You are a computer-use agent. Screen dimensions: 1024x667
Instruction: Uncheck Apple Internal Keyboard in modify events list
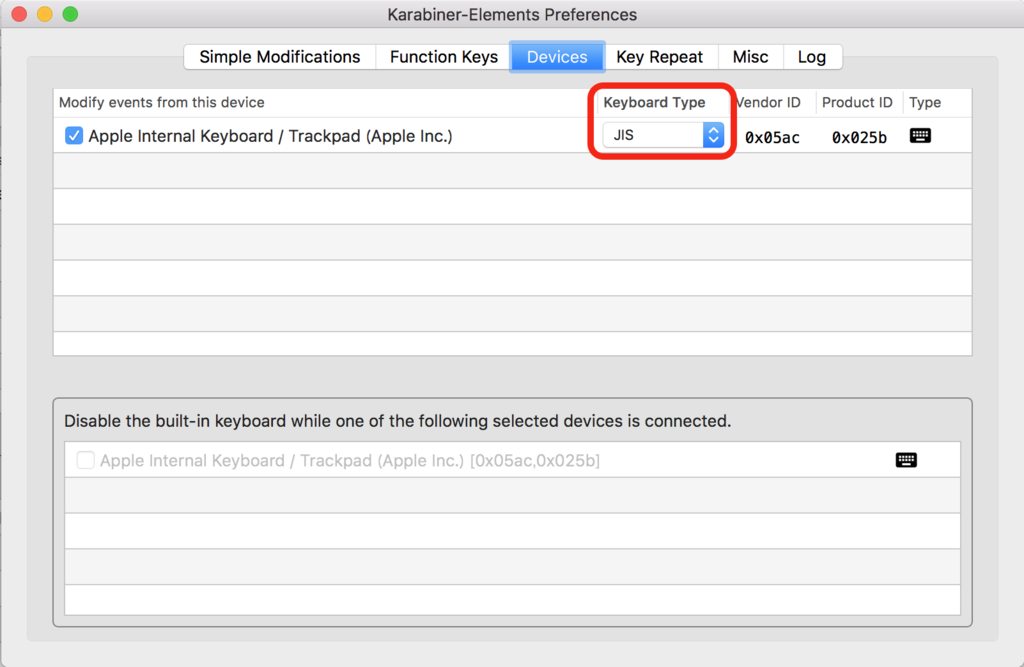pos(74,136)
